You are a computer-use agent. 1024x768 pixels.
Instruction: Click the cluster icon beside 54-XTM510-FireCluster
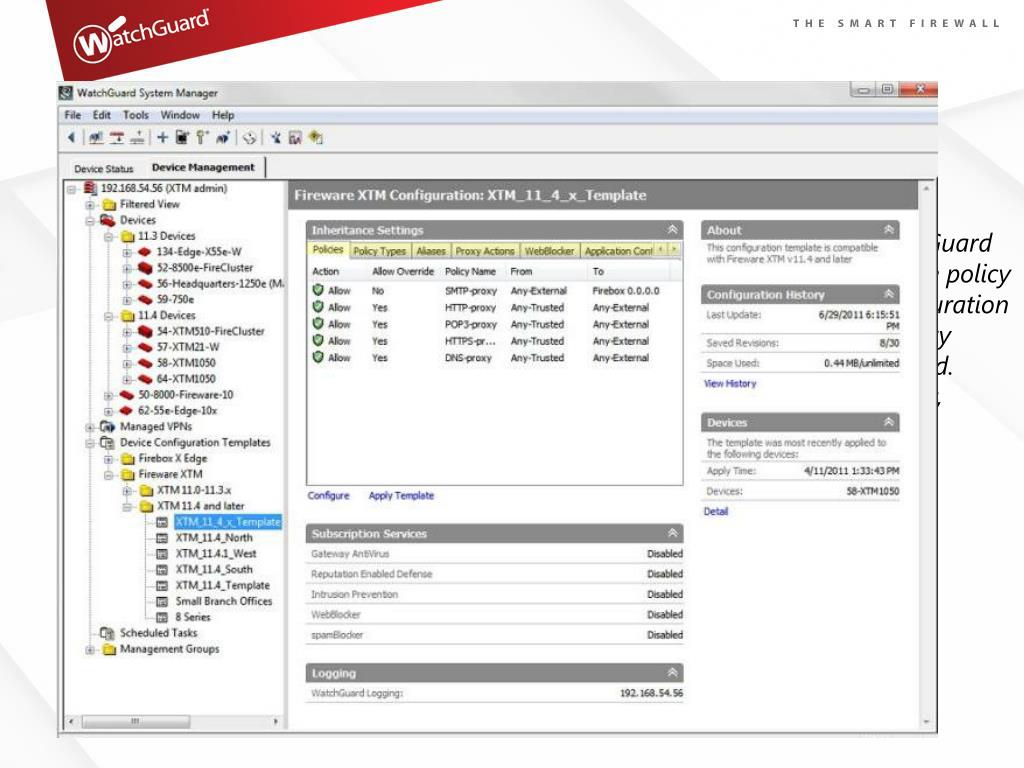coord(145,331)
